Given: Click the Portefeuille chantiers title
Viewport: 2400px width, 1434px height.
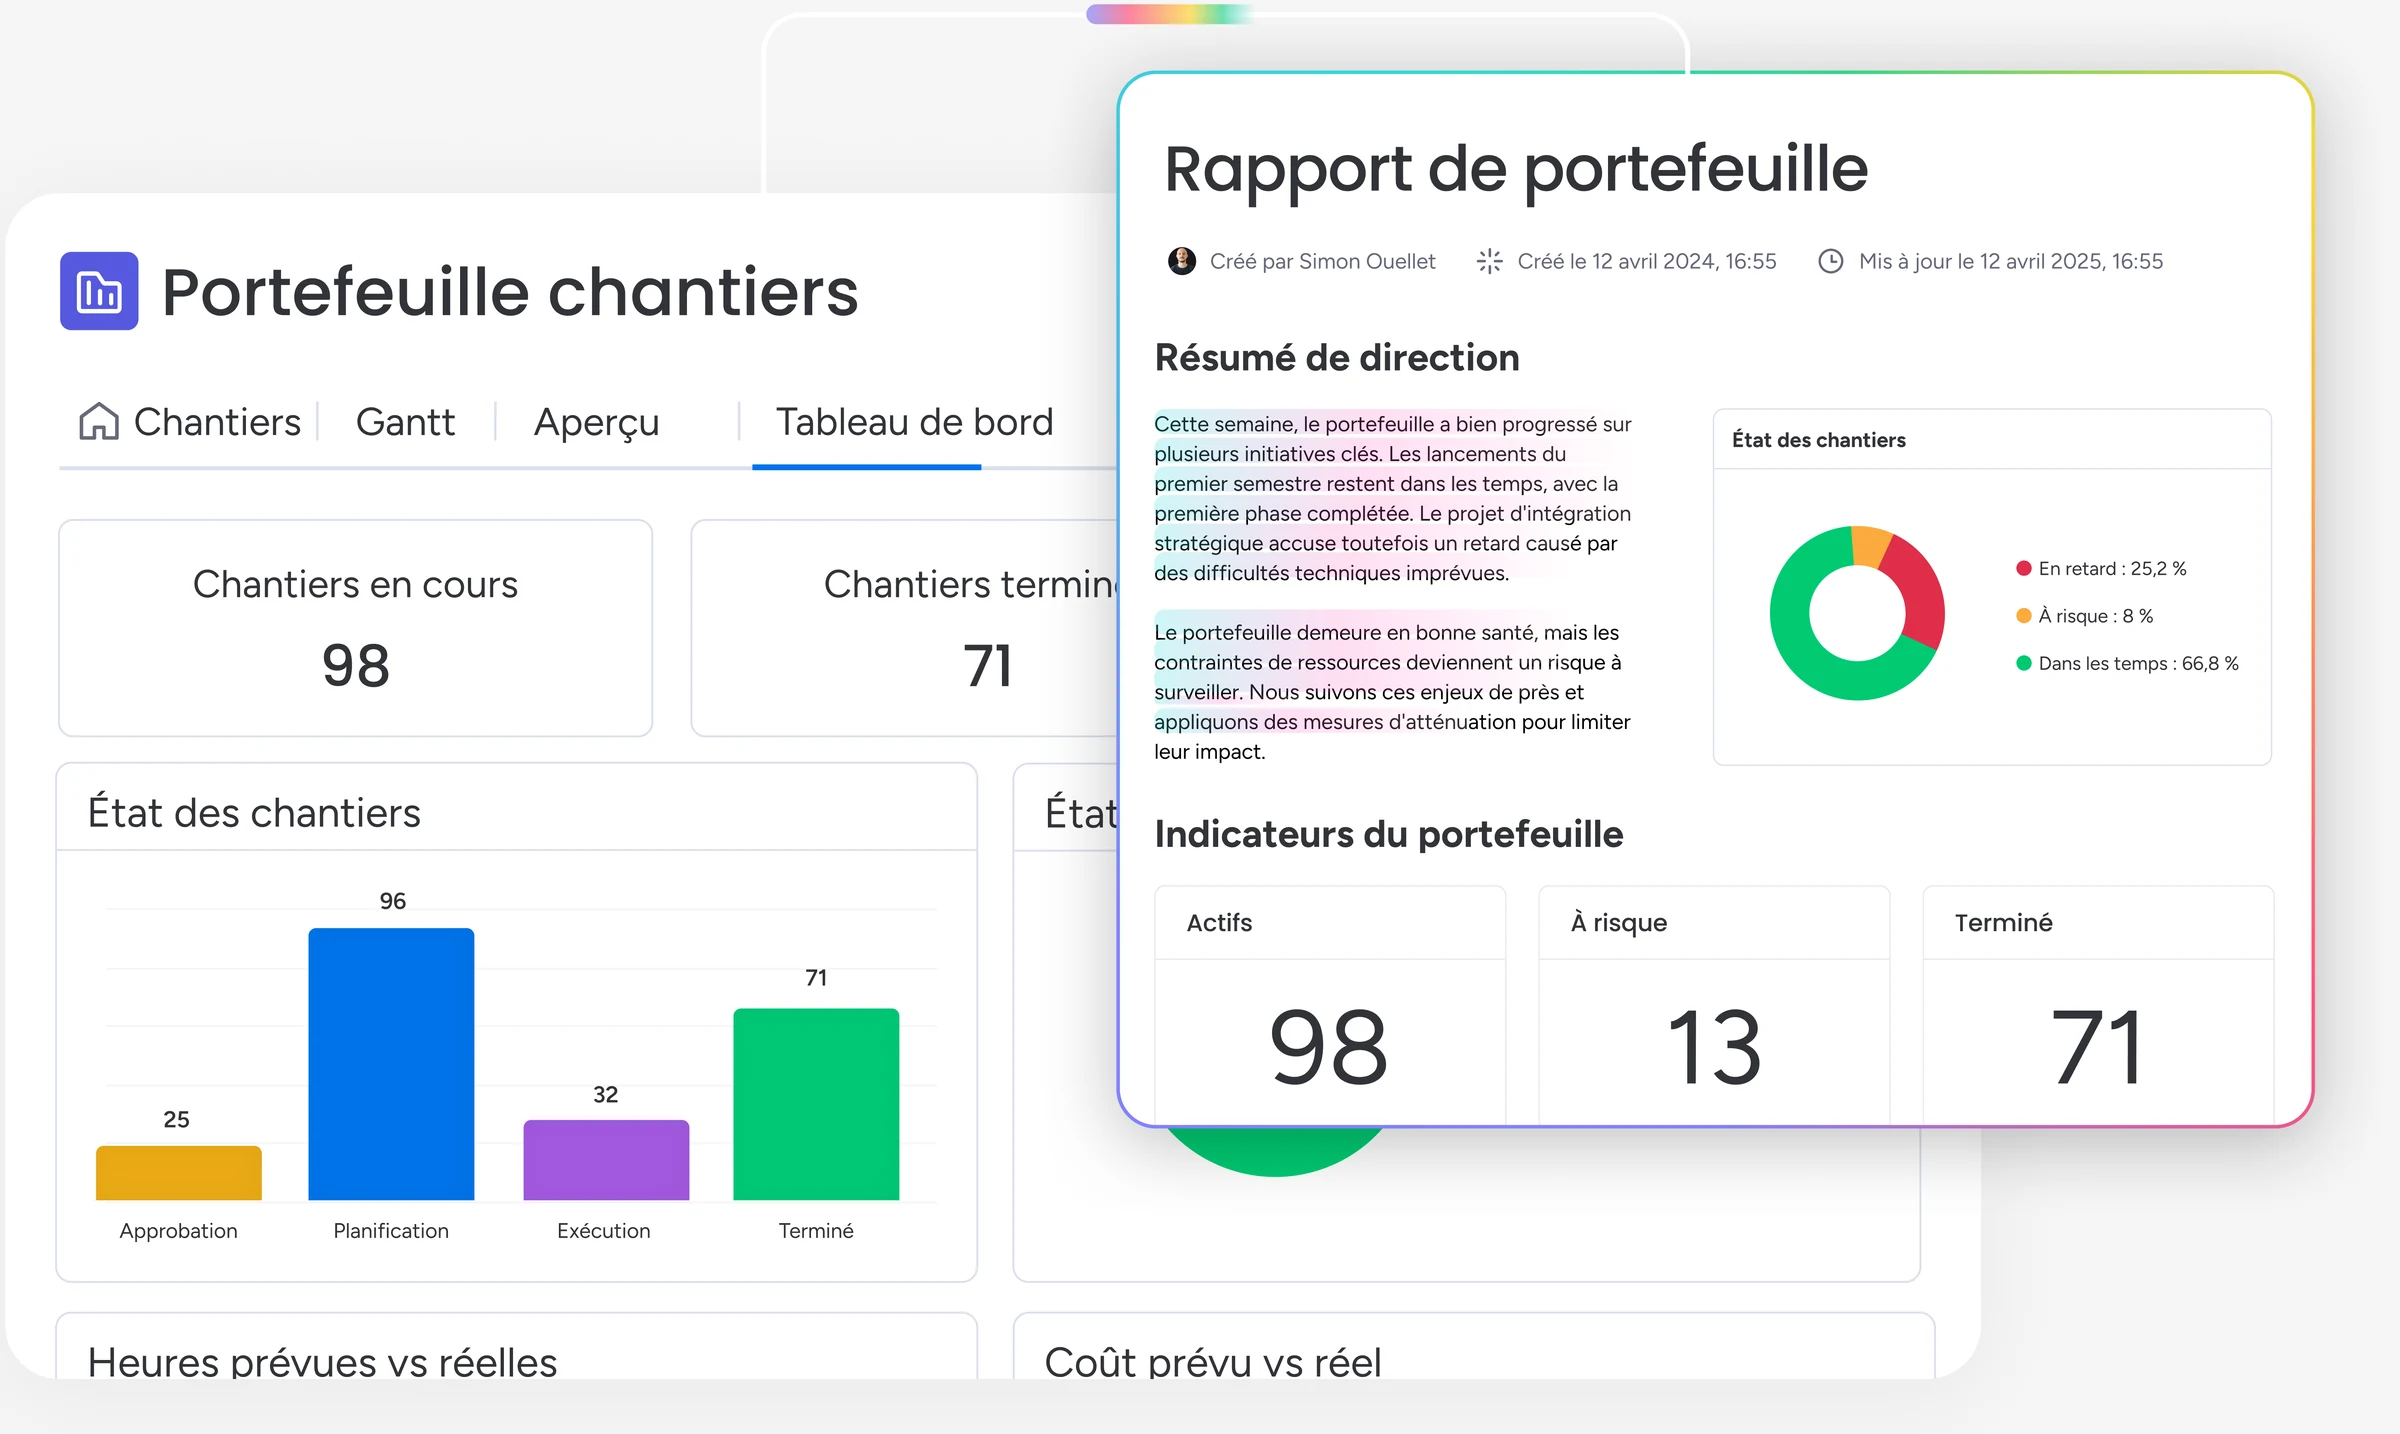Looking at the screenshot, I should coord(510,292).
